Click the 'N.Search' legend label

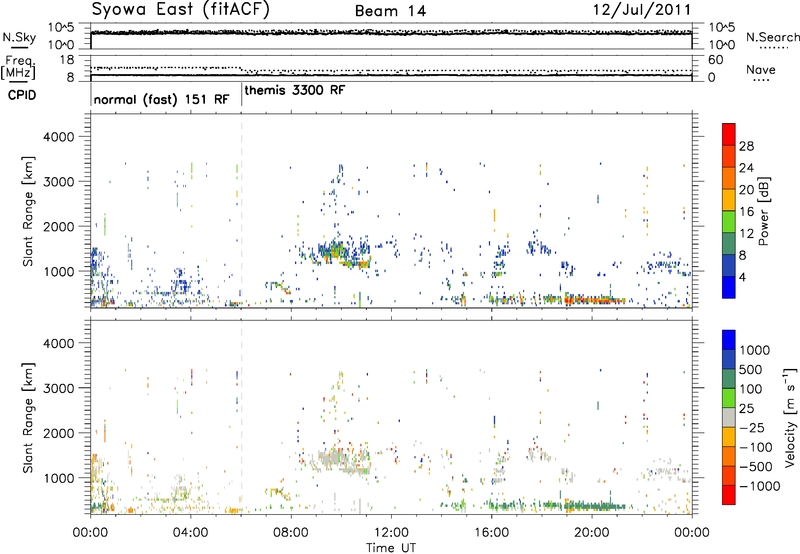772,37
